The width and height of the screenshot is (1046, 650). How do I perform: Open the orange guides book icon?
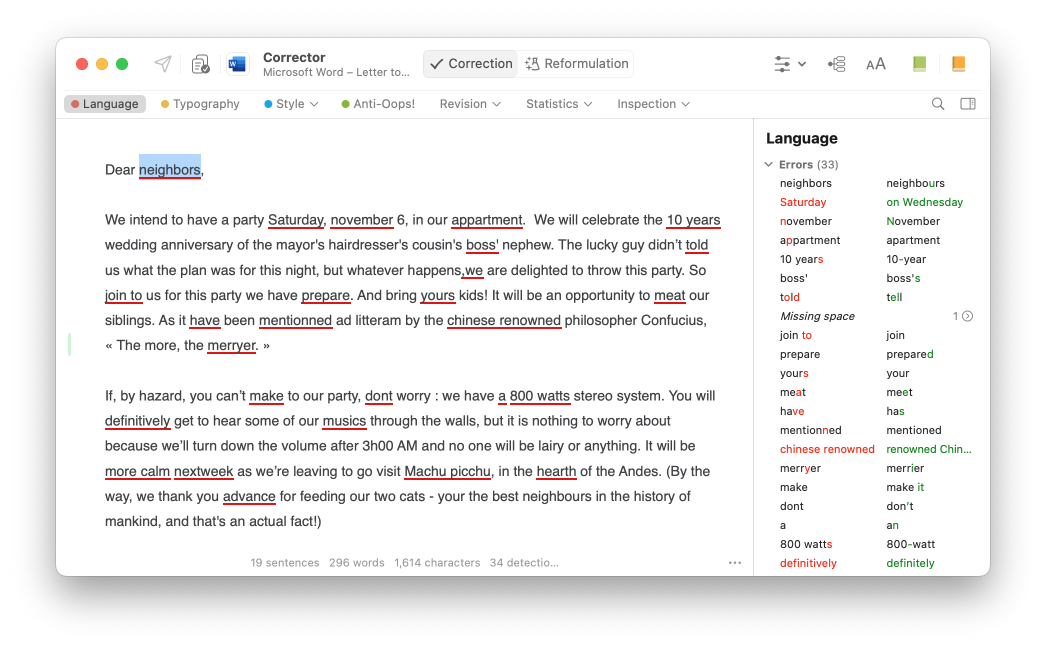[x=958, y=64]
